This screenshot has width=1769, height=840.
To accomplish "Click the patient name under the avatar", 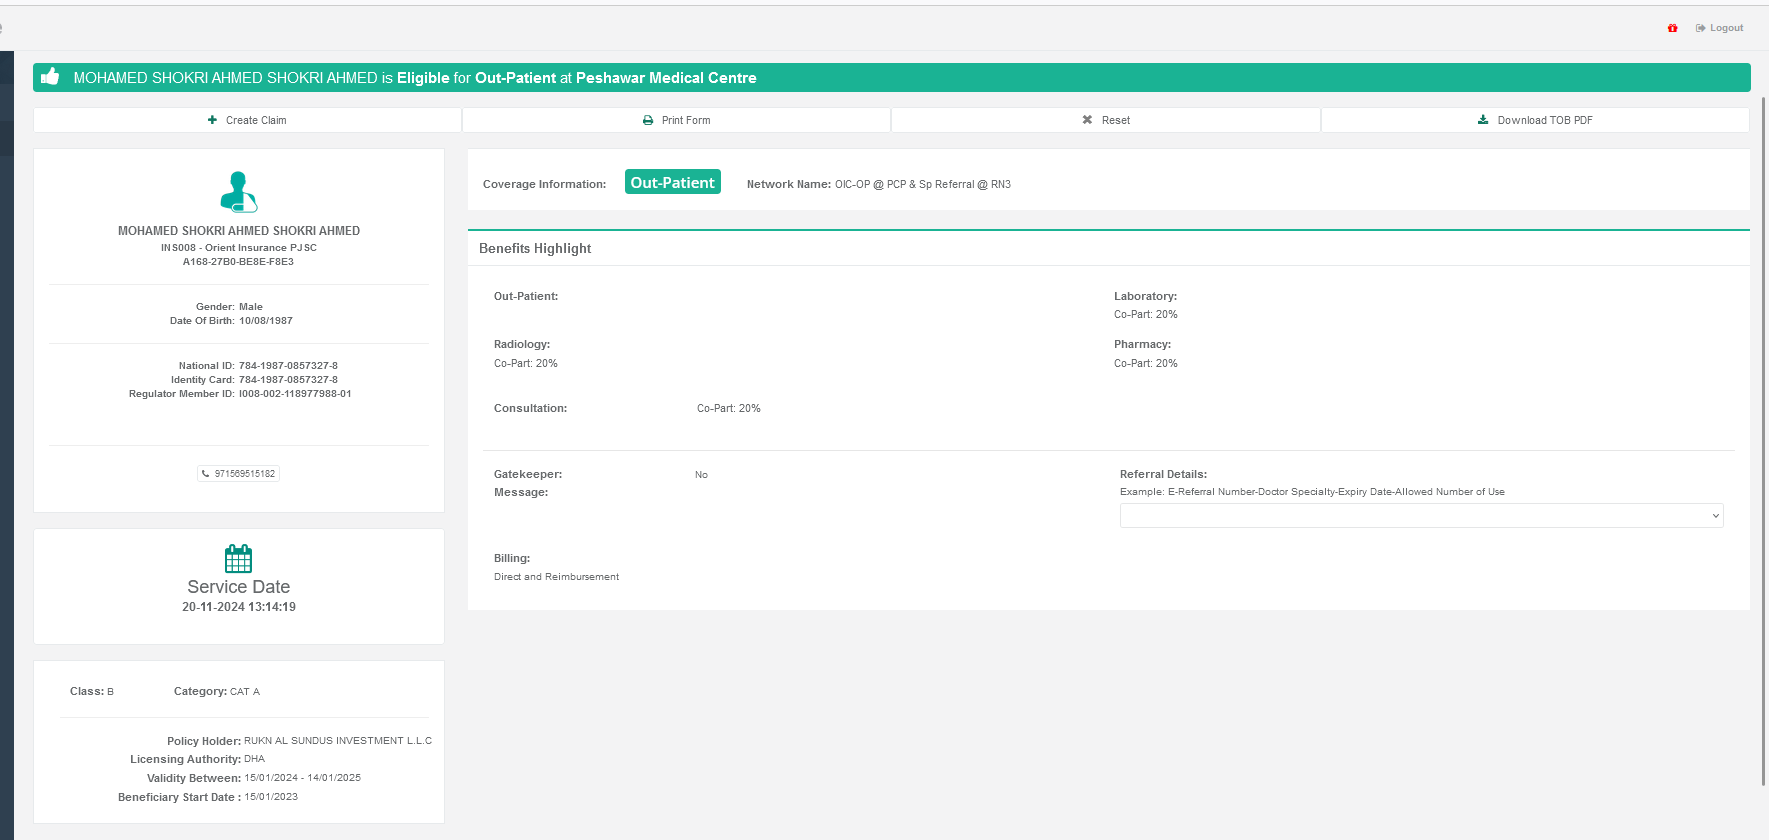I will point(239,231).
